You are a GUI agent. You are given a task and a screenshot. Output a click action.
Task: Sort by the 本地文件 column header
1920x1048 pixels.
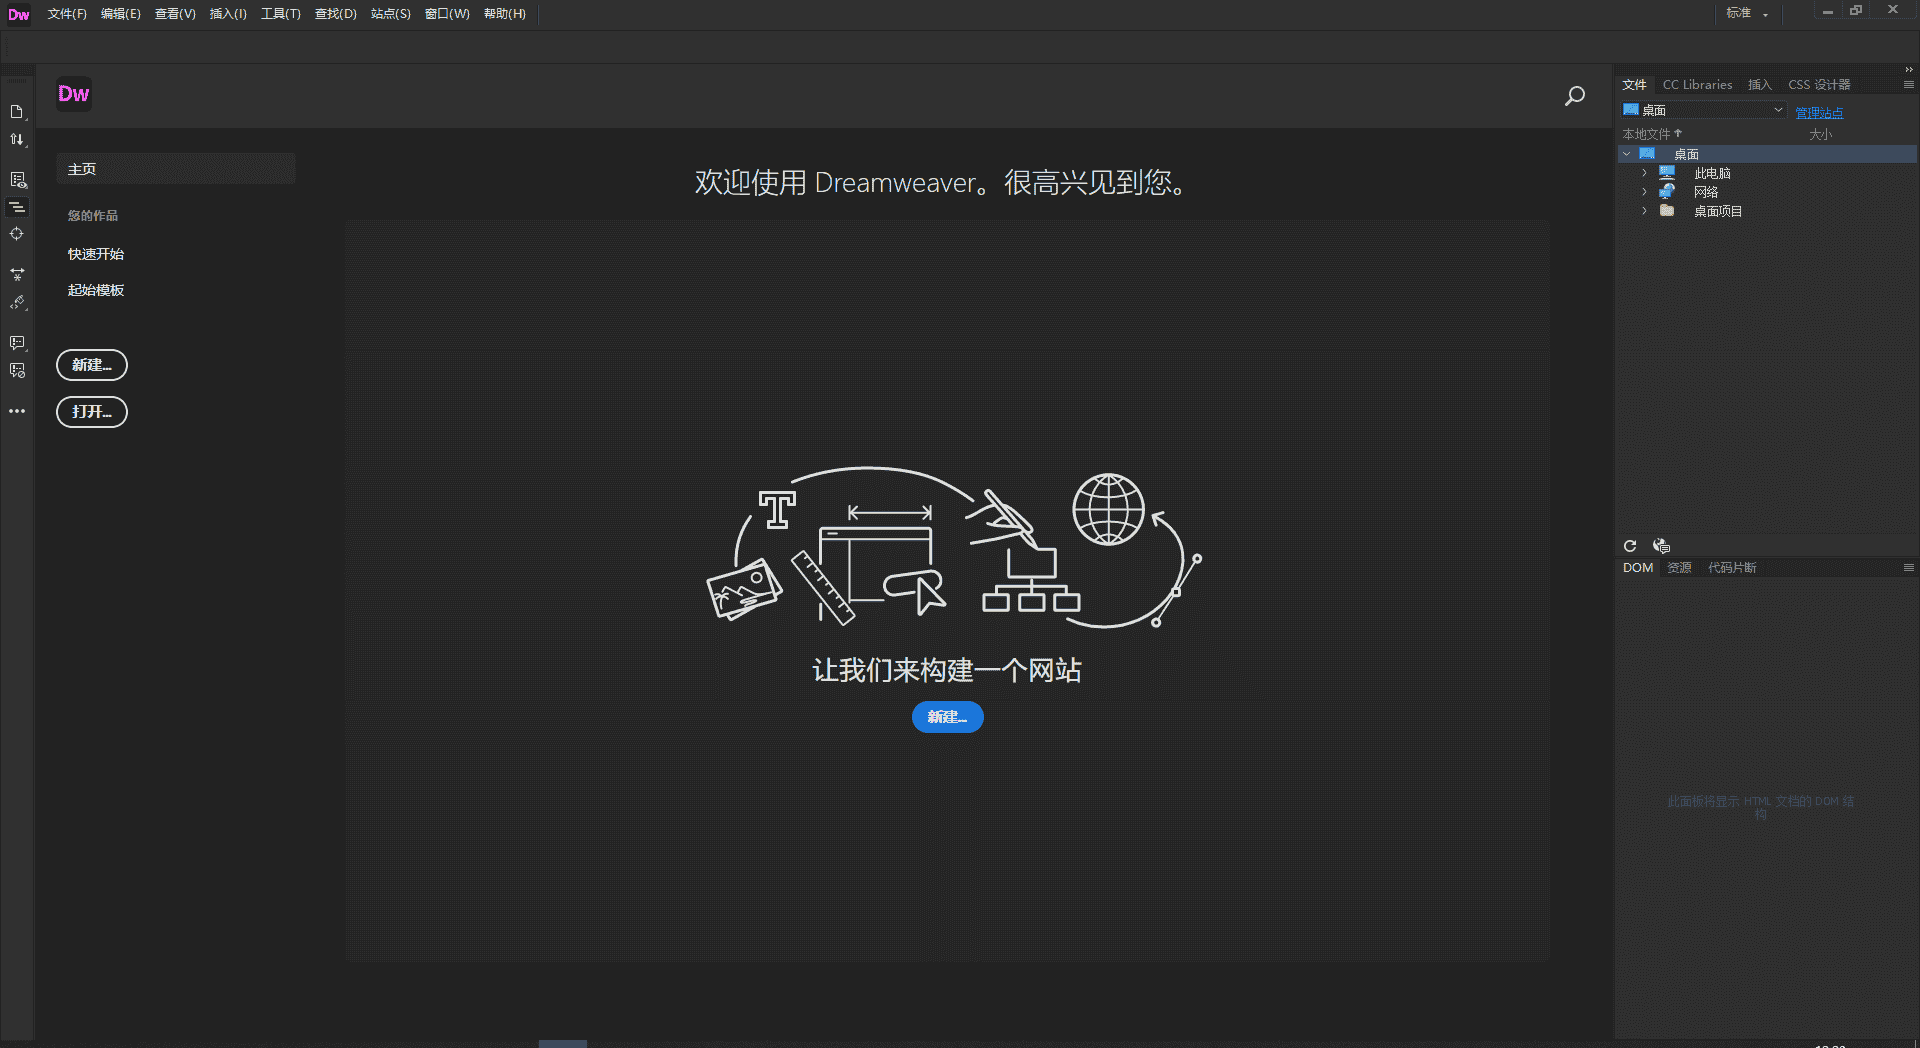tap(1652, 134)
